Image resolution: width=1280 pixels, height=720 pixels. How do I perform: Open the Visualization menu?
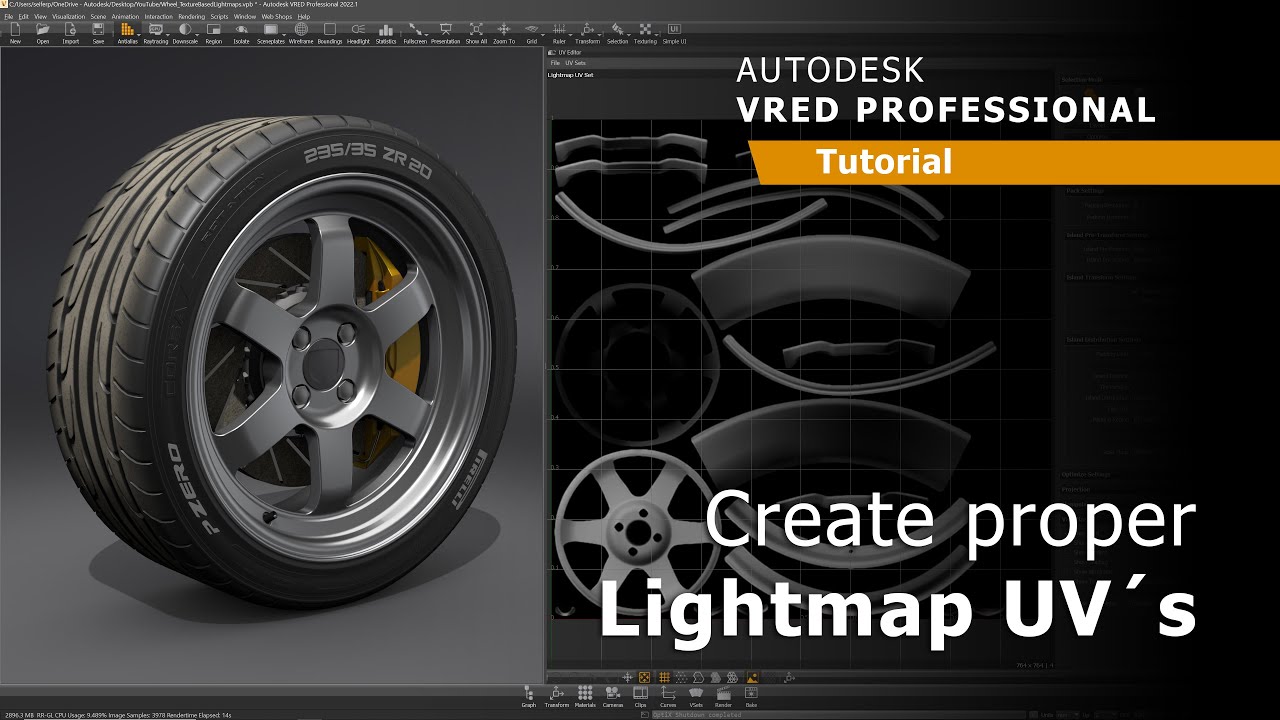coord(68,17)
